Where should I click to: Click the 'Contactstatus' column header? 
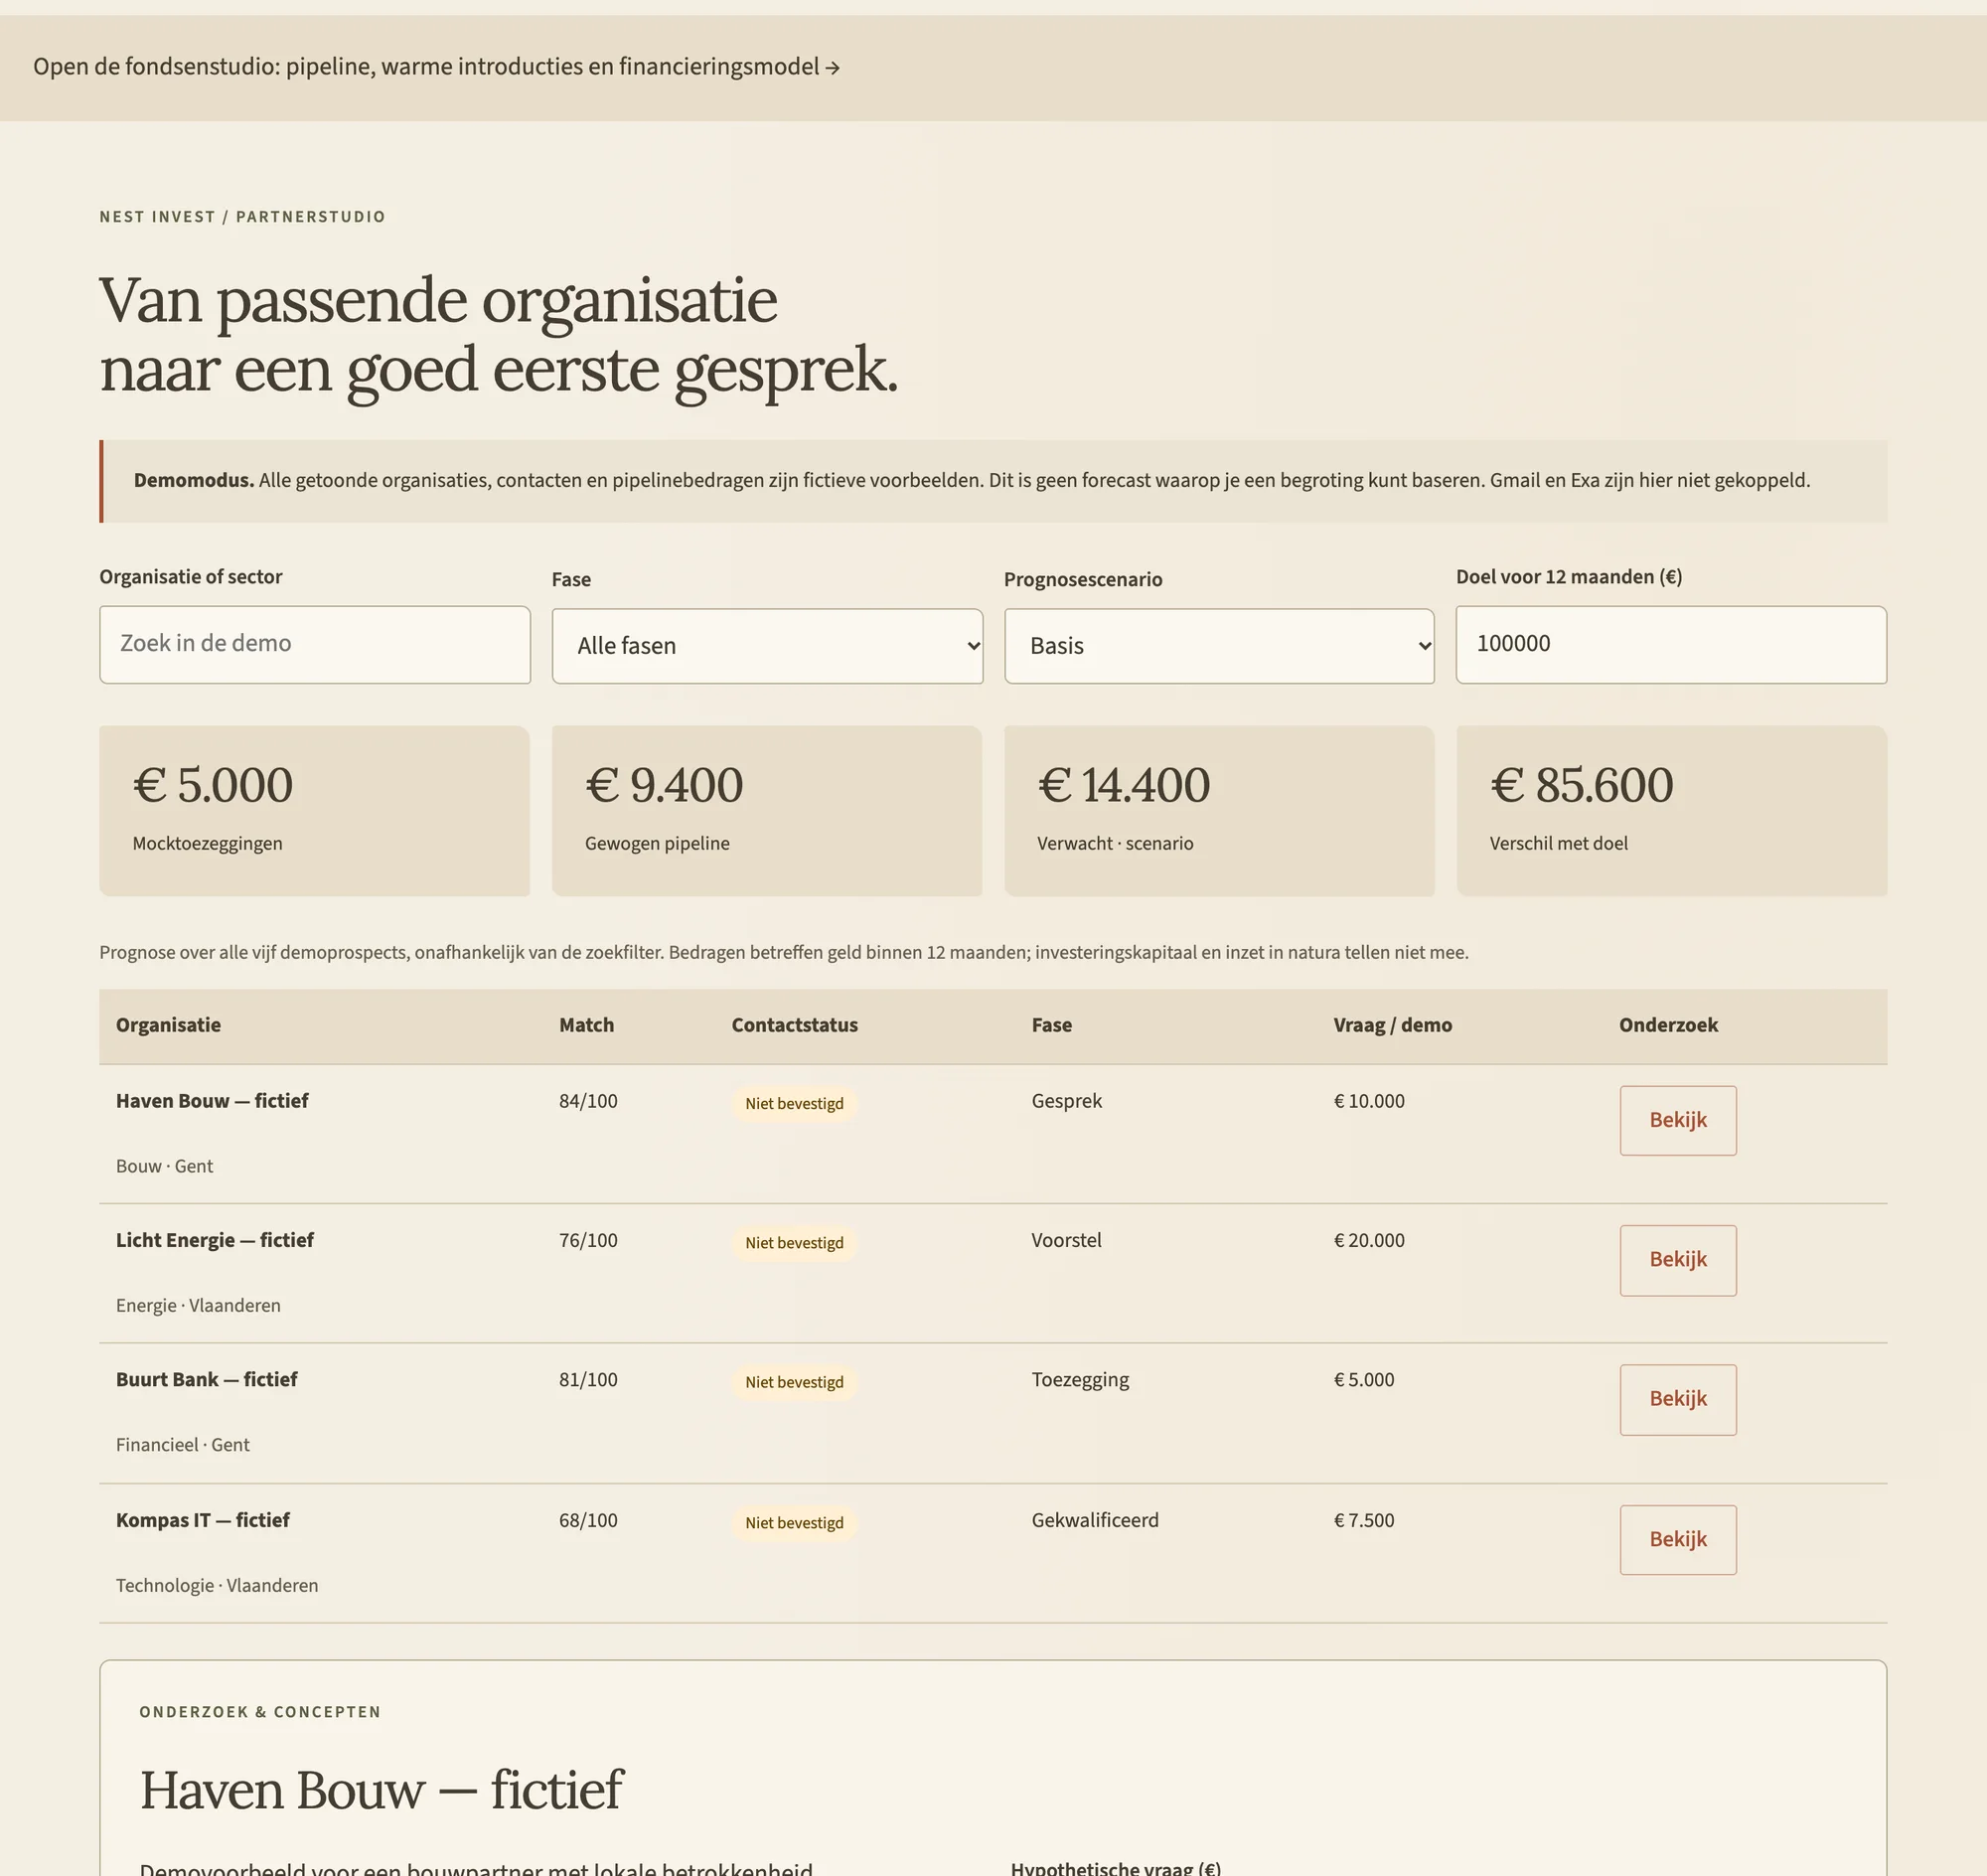[x=795, y=1025]
